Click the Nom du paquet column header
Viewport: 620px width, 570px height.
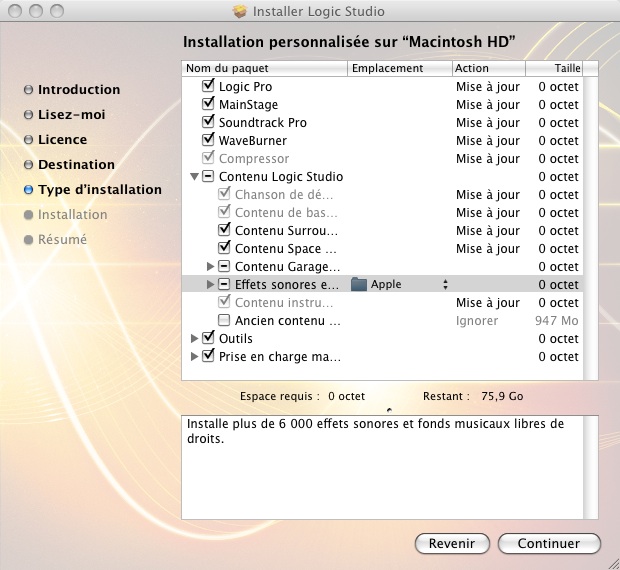265,68
